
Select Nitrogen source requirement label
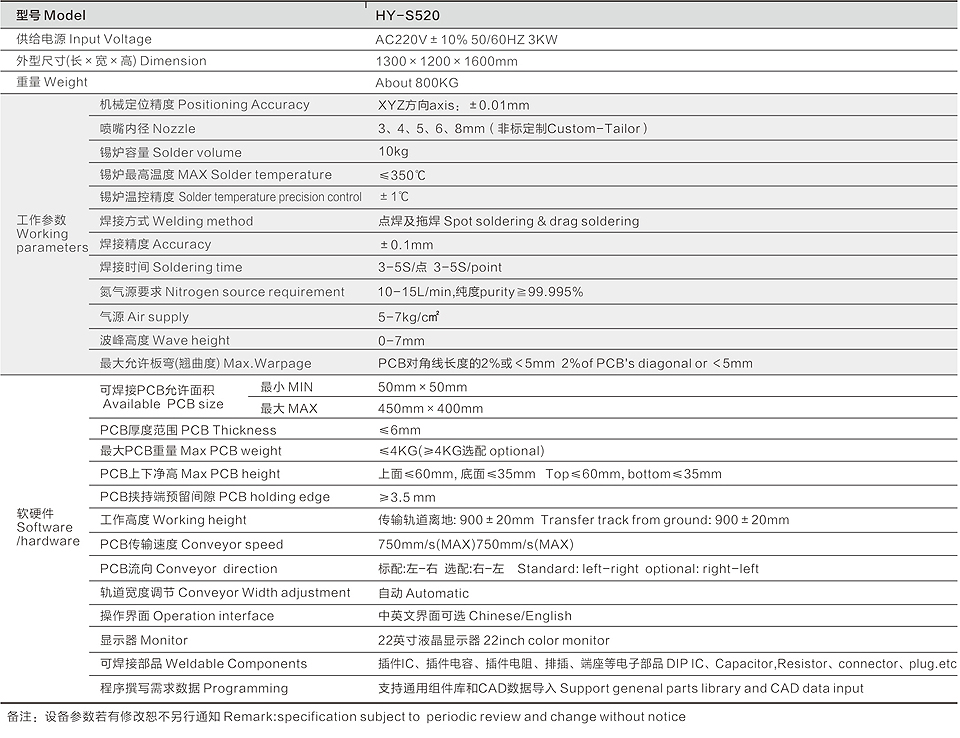tap(222, 292)
